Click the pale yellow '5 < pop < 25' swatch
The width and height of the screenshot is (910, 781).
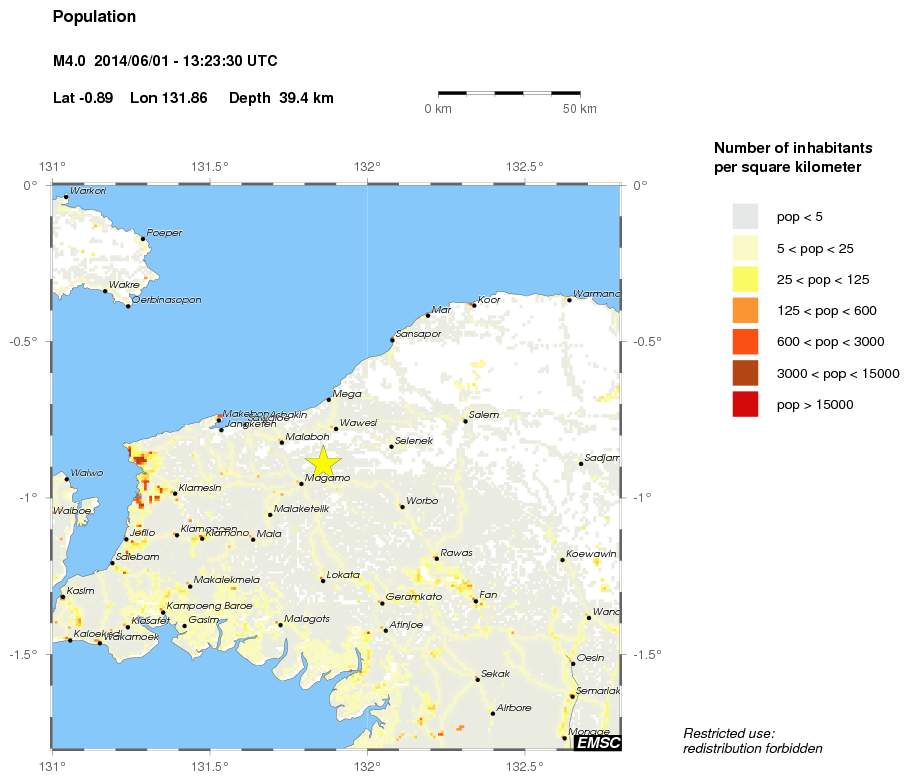[745, 247]
